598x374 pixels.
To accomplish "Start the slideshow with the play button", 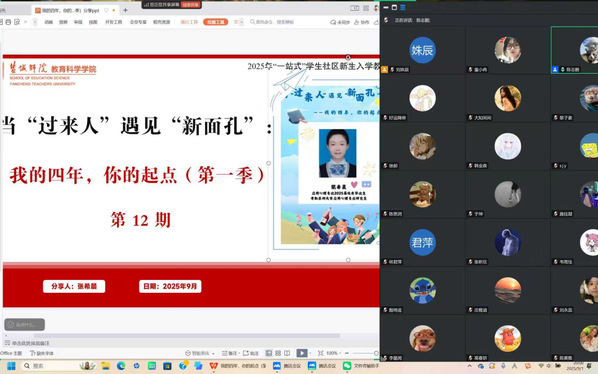I will point(301,353).
